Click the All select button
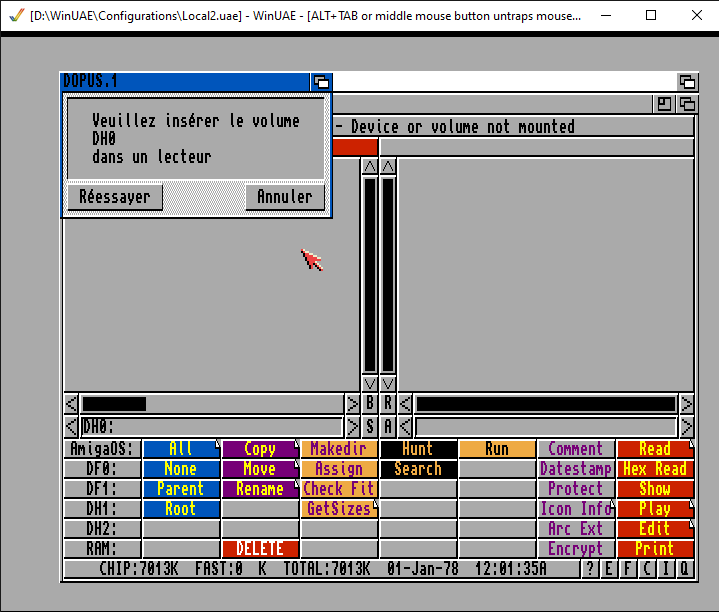Image resolution: width=719 pixels, height=612 pixels. click(x=181, y=449)
